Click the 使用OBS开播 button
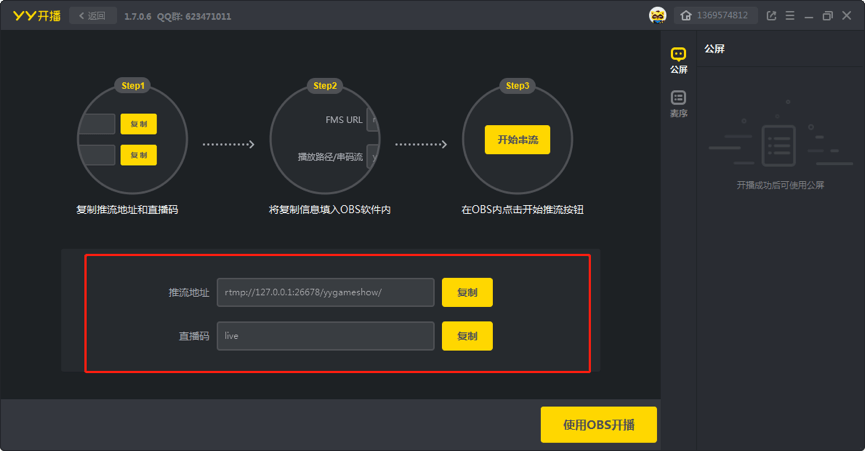This screenshot has width=865, height=451. pyautogui.click(x=599, y=425)
